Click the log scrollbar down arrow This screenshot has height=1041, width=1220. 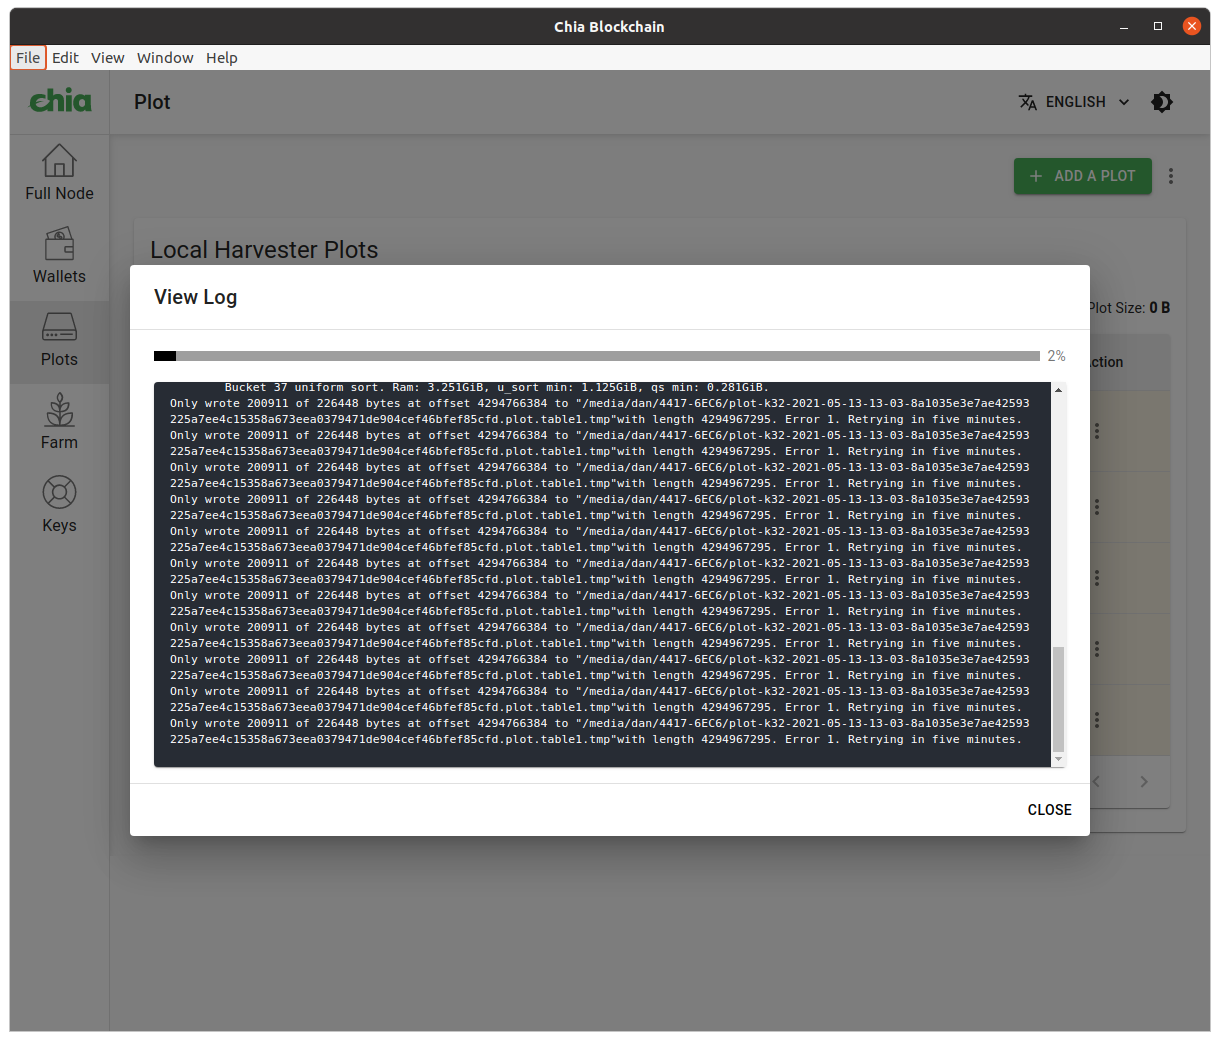1059,760
